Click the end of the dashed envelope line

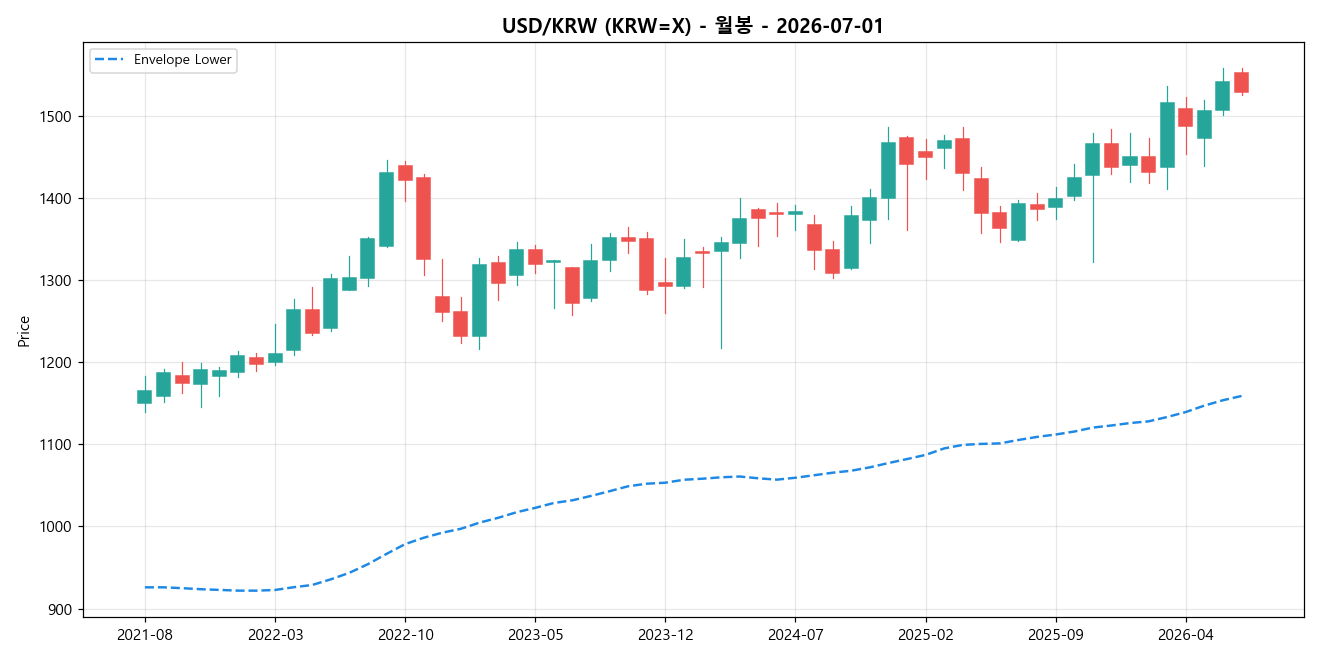pyautogui.click(x=1241, y=396)
